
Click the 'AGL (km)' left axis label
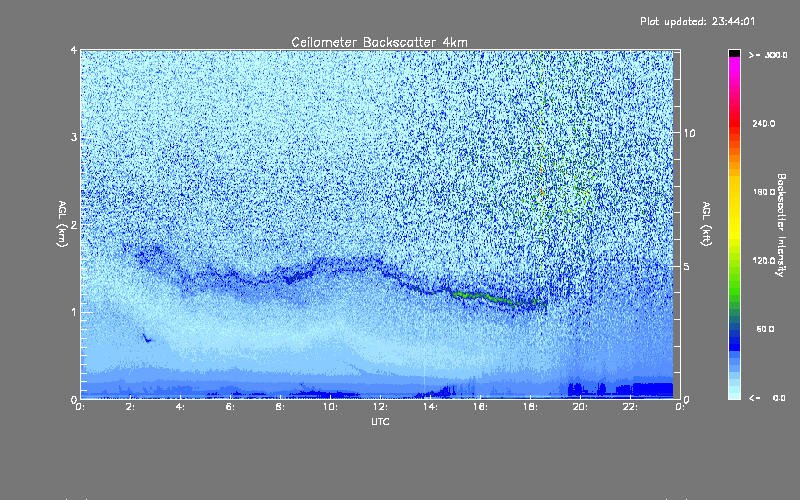[62, 224]
